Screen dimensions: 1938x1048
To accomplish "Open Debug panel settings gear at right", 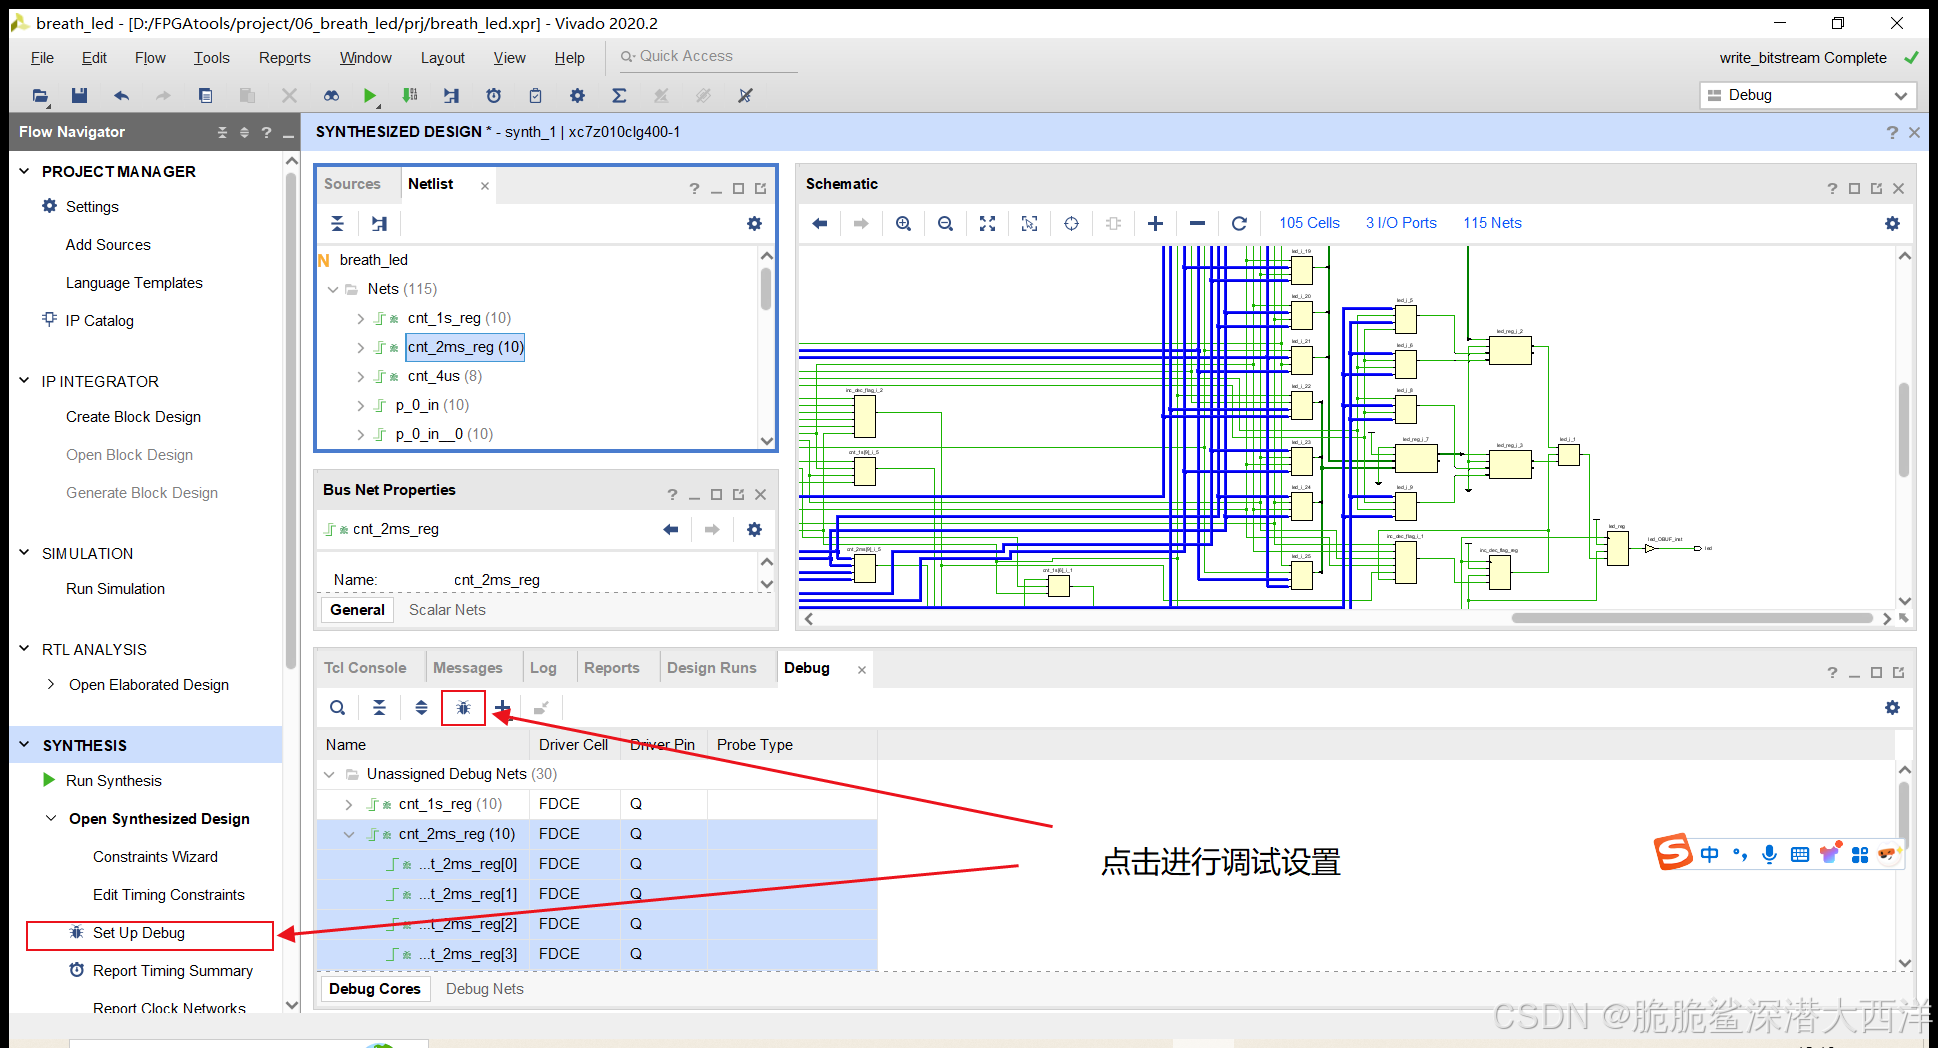I will tap(1892, 707).
